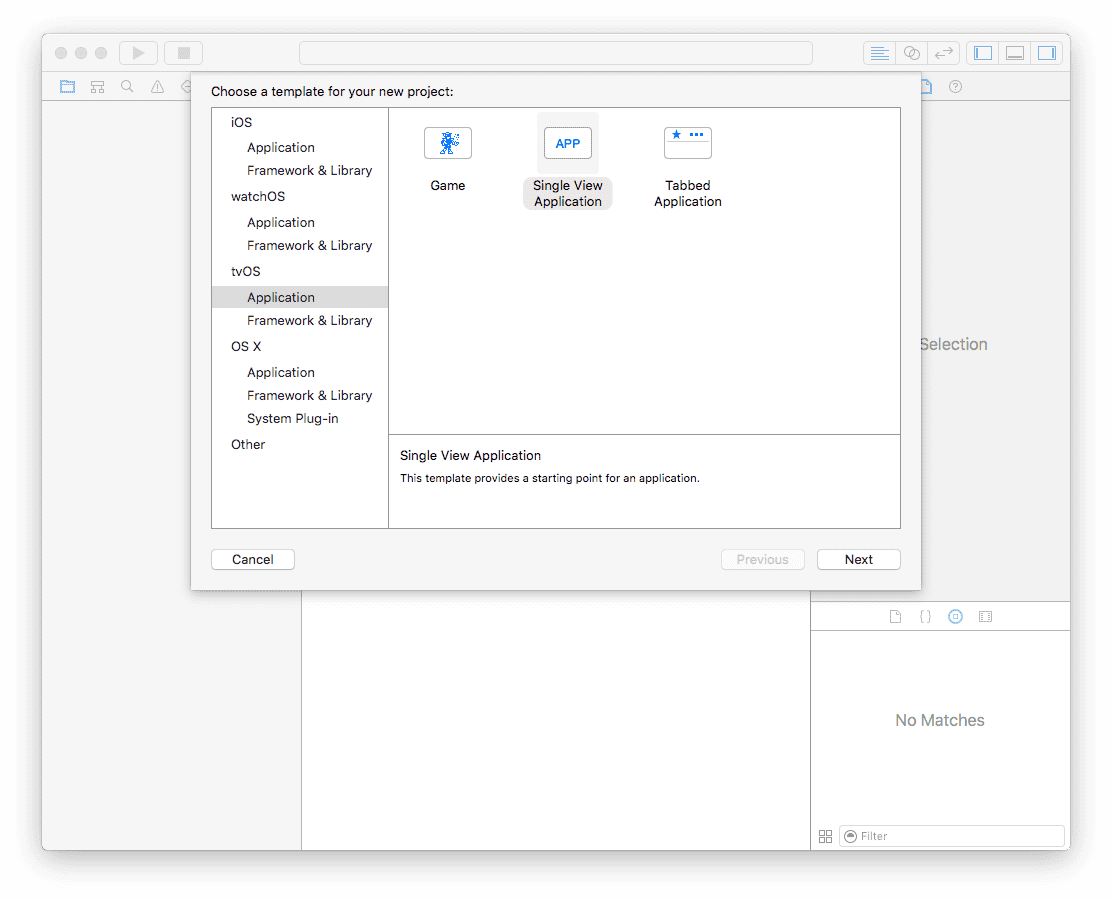Open the Object library circle icon

click(x=955, y=616)
